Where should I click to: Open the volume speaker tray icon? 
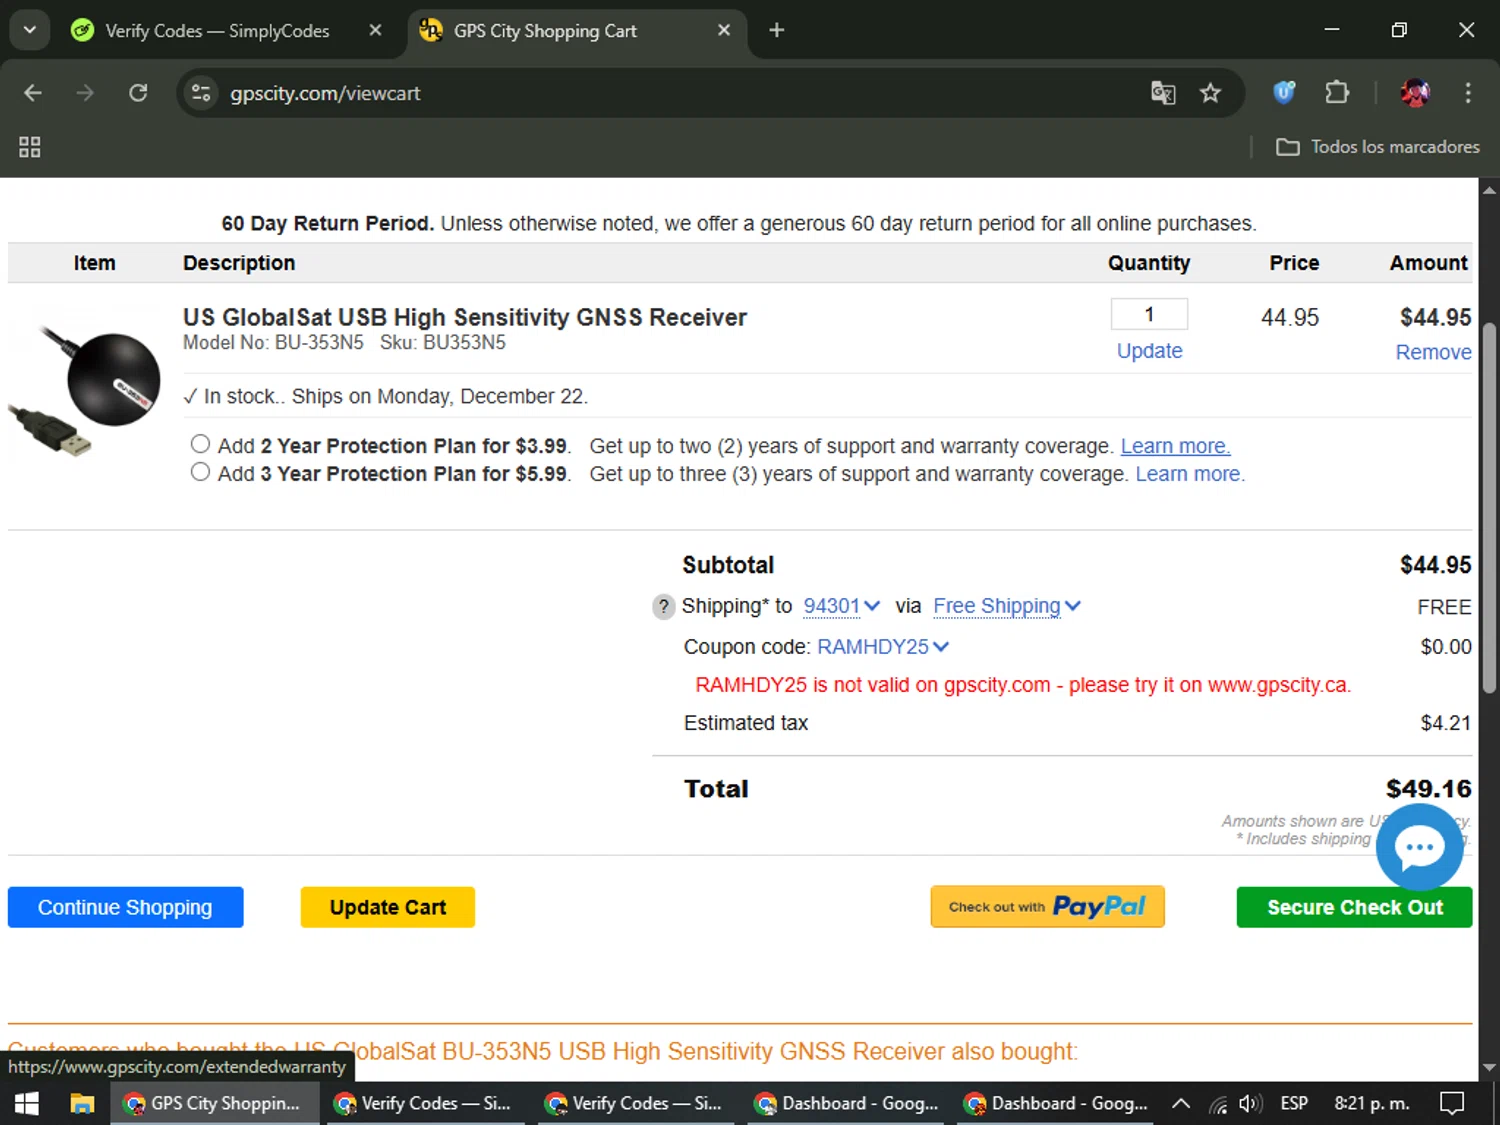pos(1250,1103)
